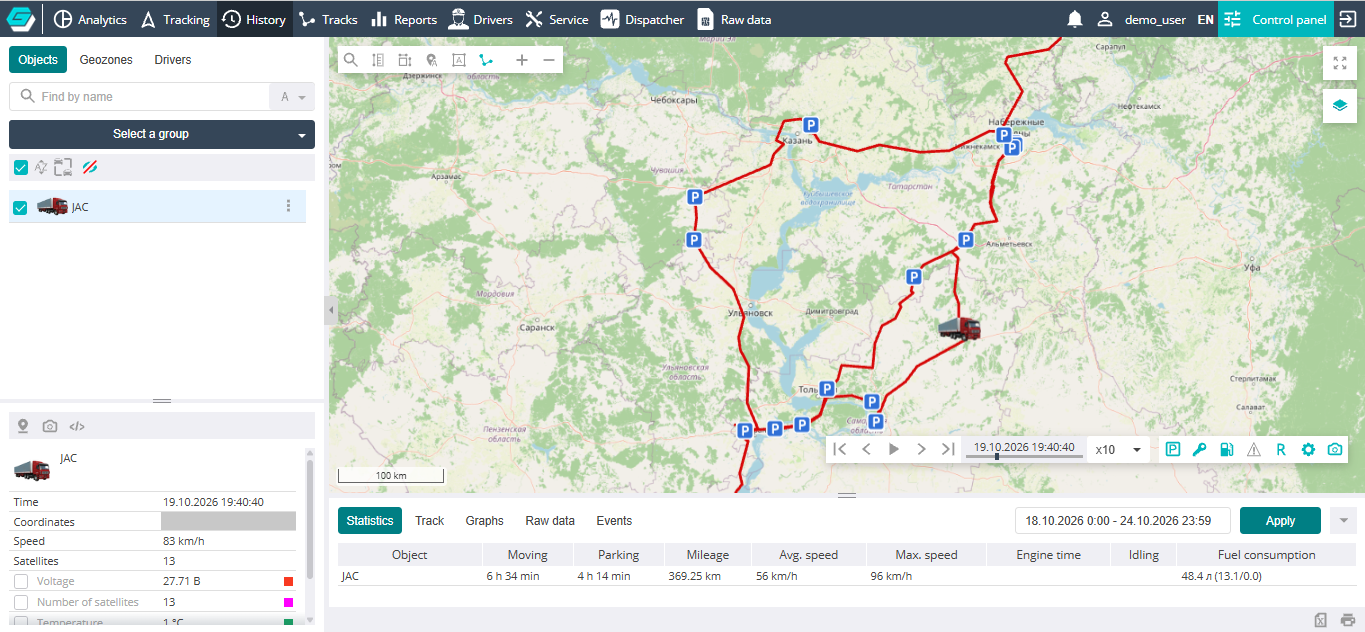
Task: Log out using the exit icon
Action: click(1348, 19)
